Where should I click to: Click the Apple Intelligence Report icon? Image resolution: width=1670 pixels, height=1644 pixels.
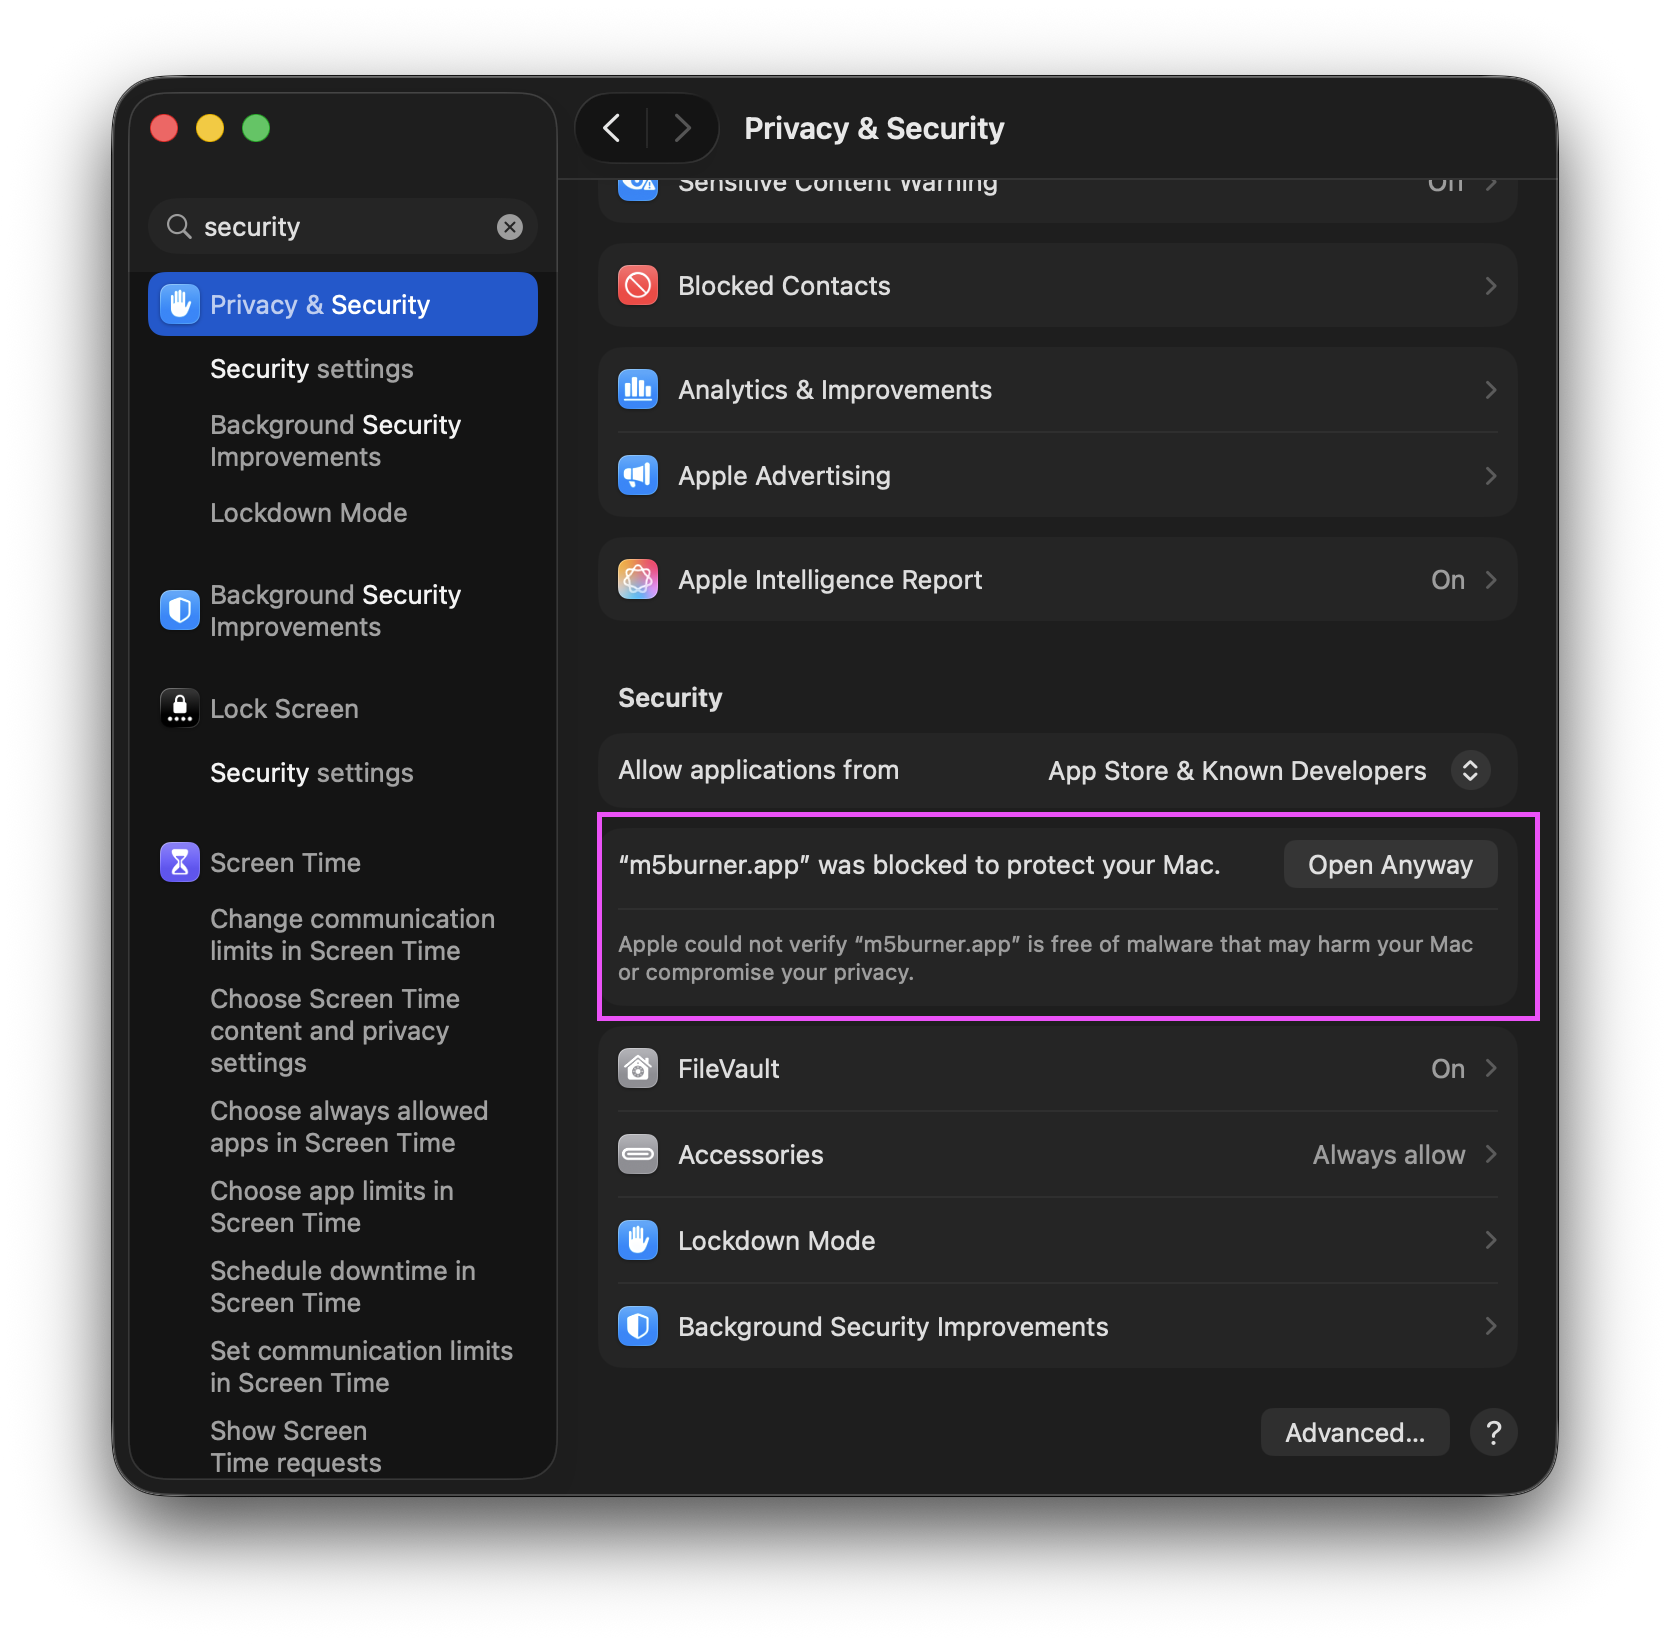click(x=638, y=580)
